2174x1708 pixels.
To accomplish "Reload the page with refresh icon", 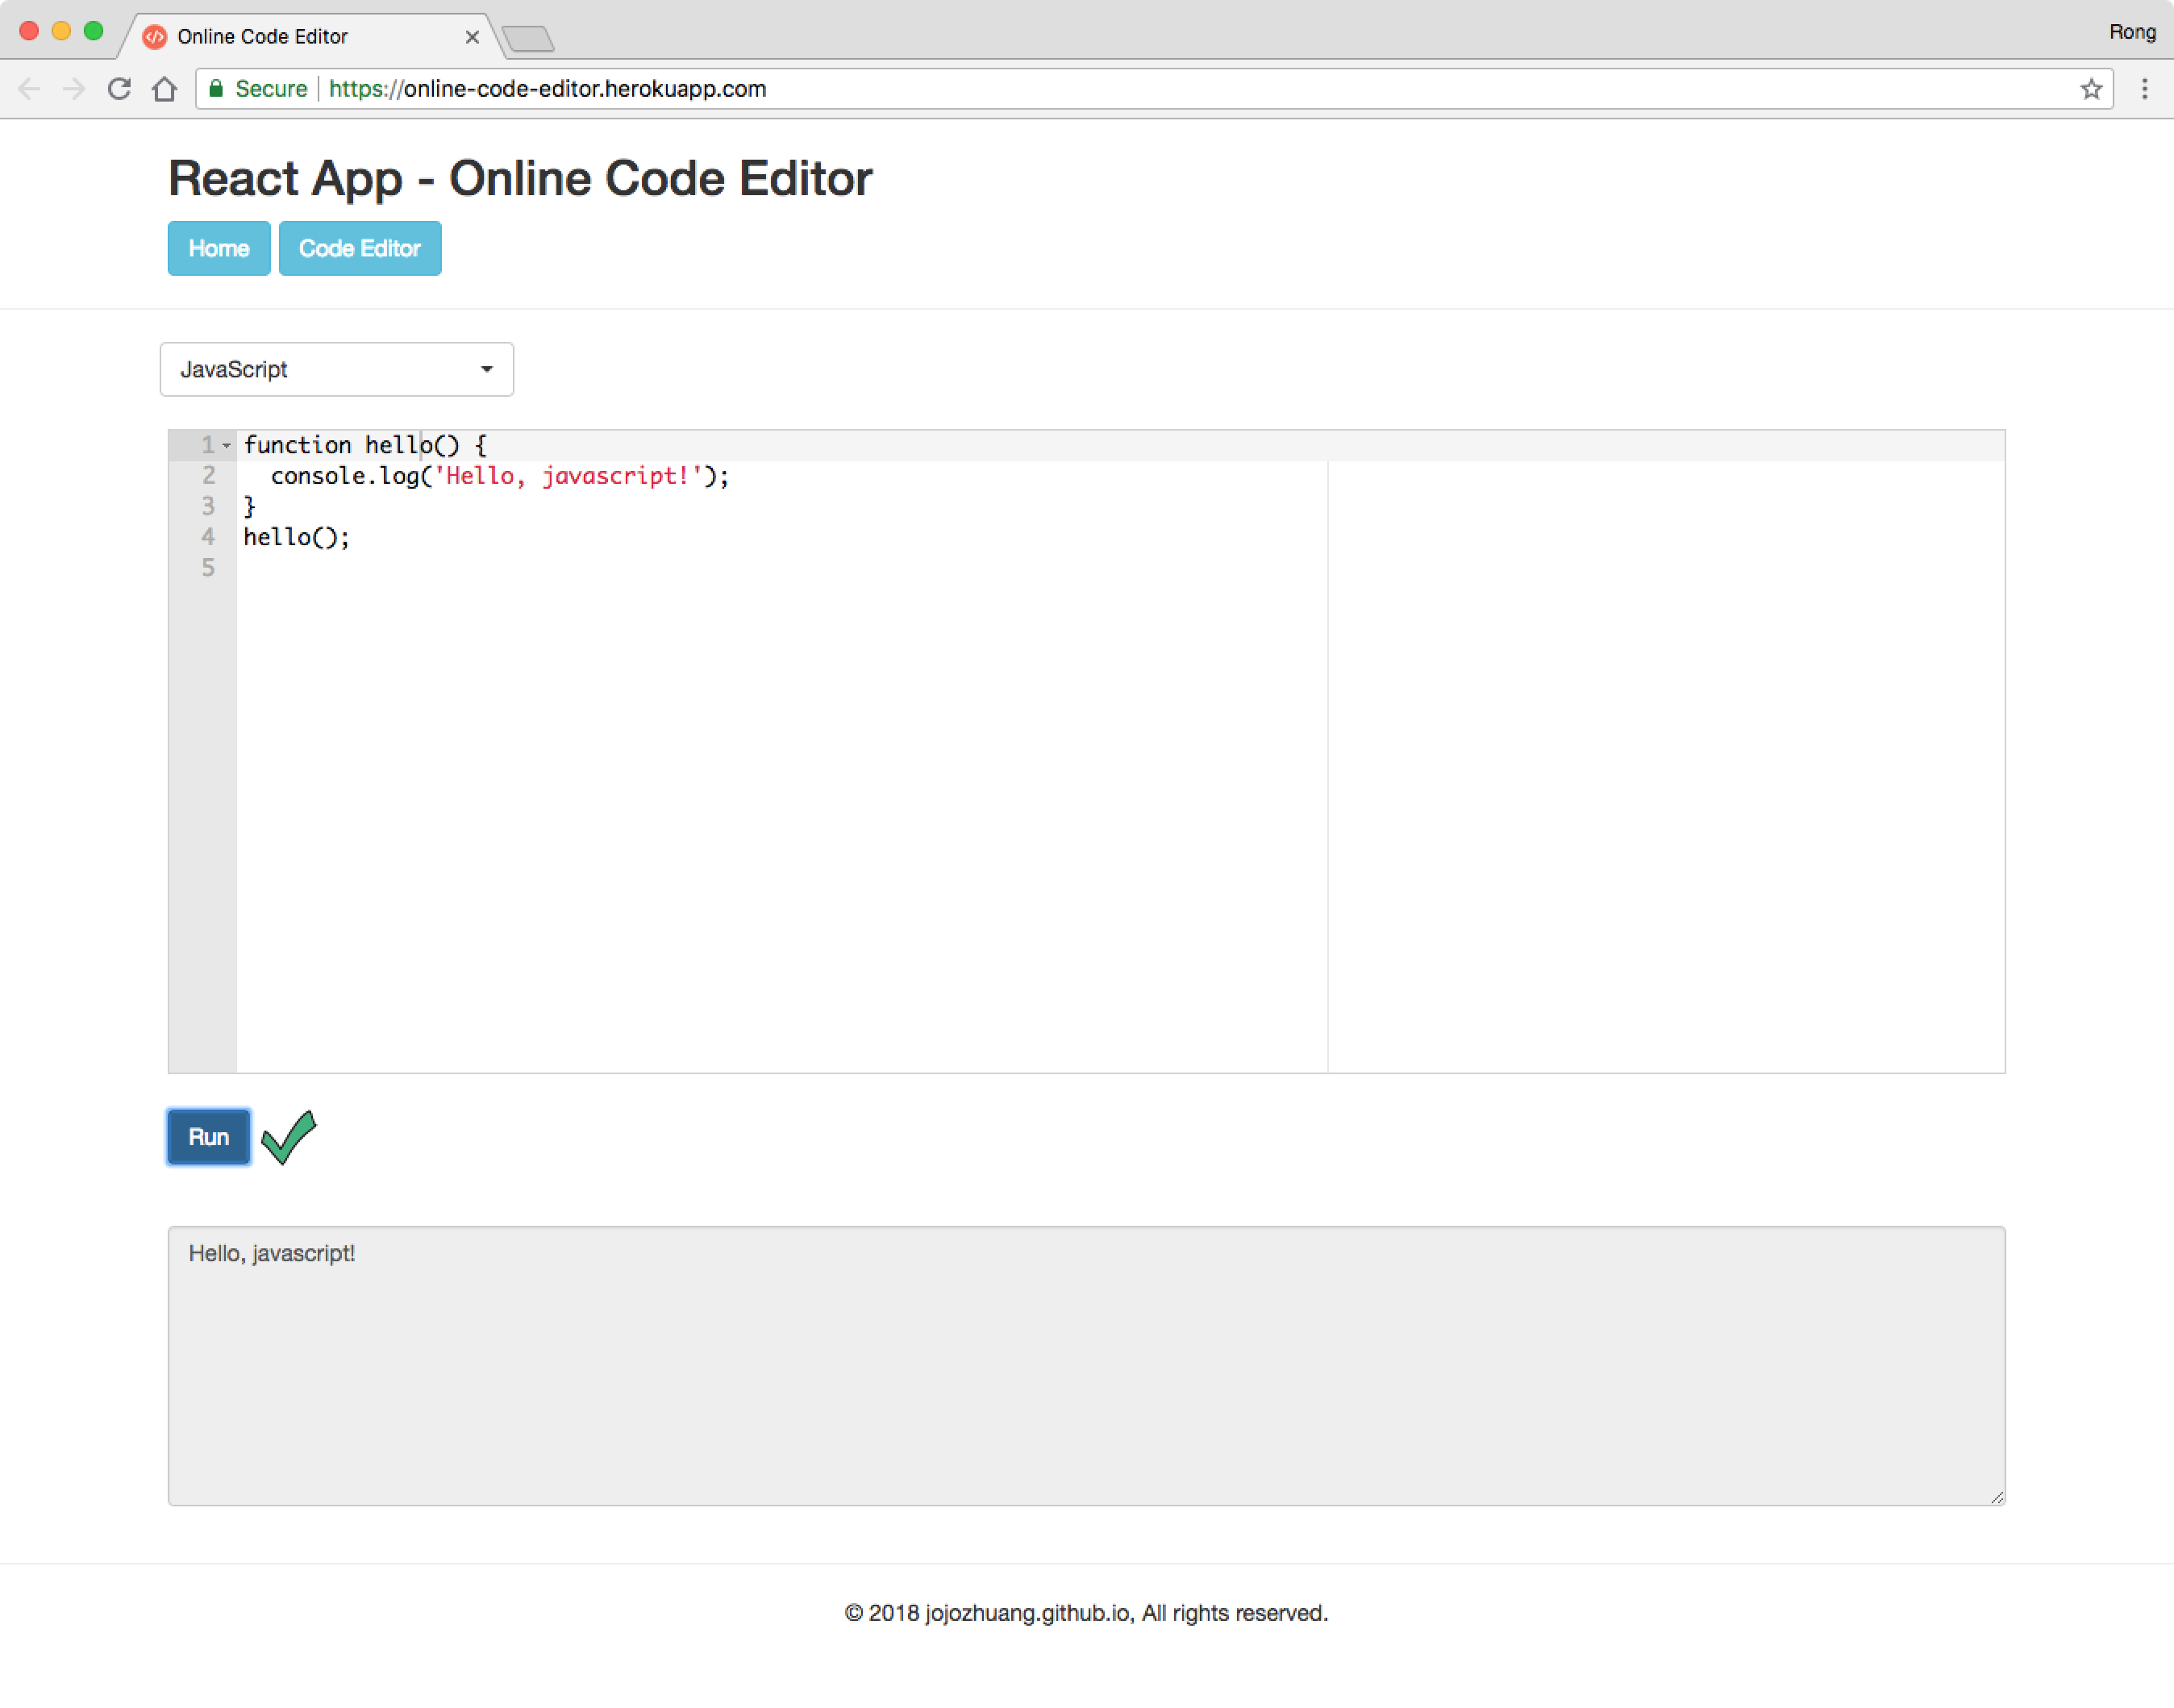I will tap(119, 89).
